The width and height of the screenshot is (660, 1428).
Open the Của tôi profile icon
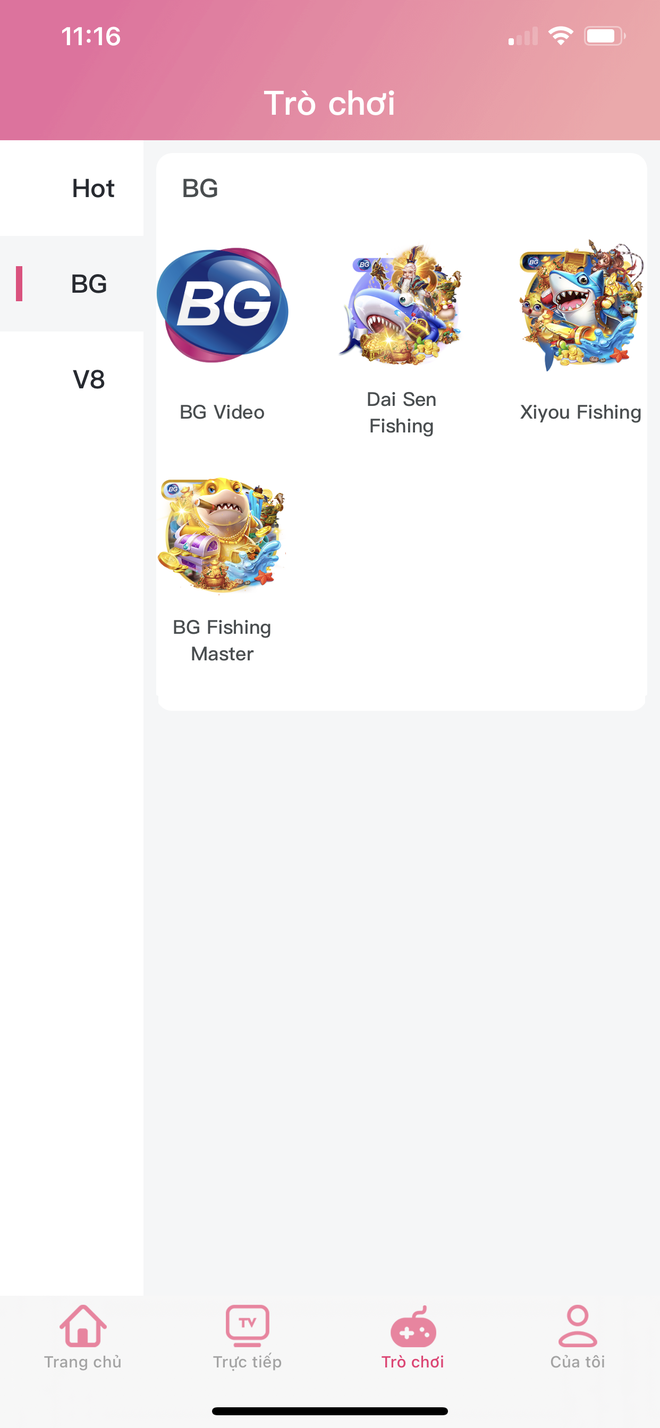(x=577, y=1326)
